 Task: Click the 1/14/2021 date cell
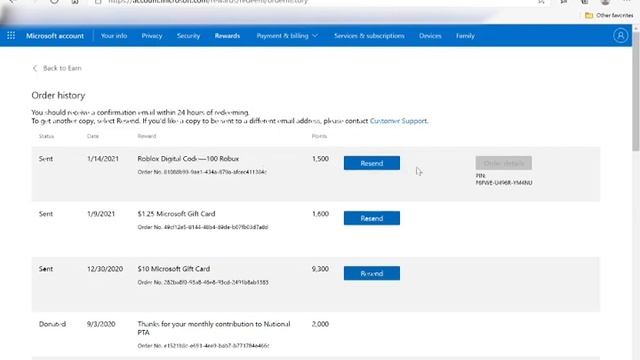click(x=103, y=159)
